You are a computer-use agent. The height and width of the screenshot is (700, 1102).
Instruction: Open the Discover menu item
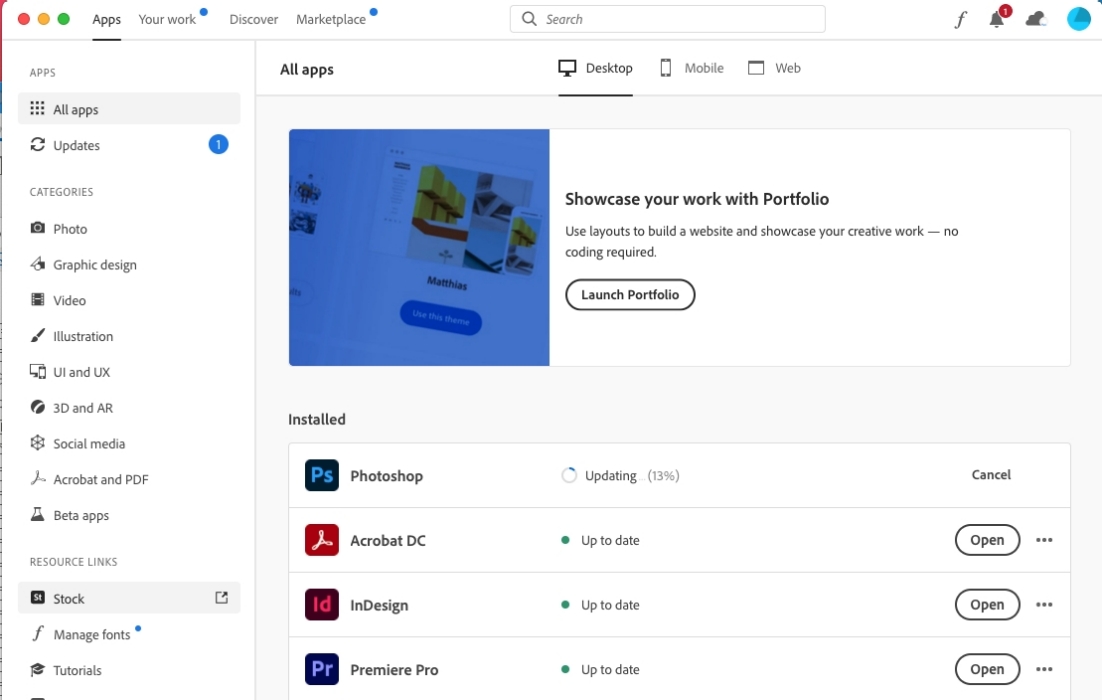[254, 19]
